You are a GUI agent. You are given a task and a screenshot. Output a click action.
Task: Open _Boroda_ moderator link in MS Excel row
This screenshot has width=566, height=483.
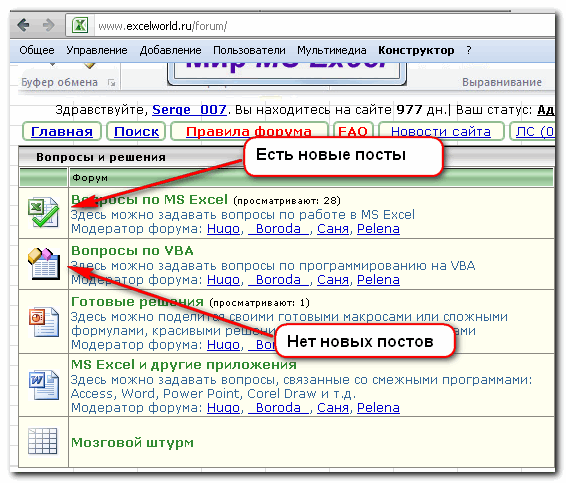pos(279,229)
